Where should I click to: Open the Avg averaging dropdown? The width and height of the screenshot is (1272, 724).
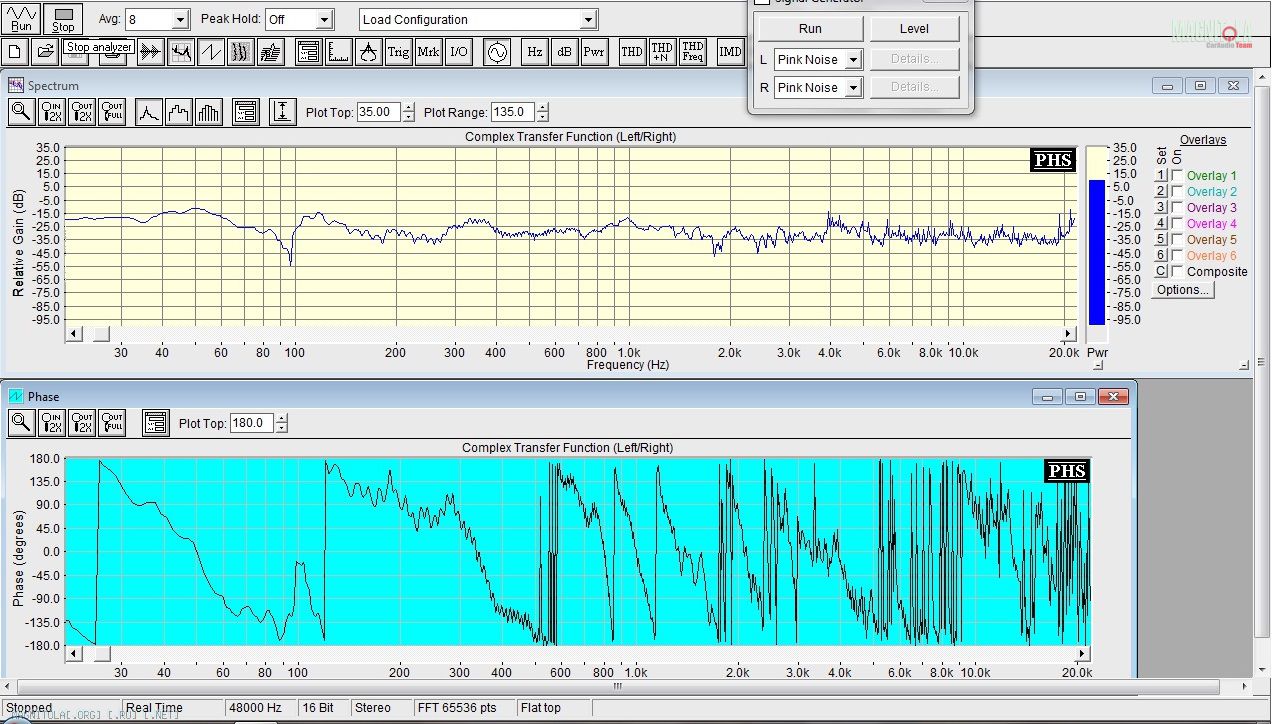[x=180, y=20]
